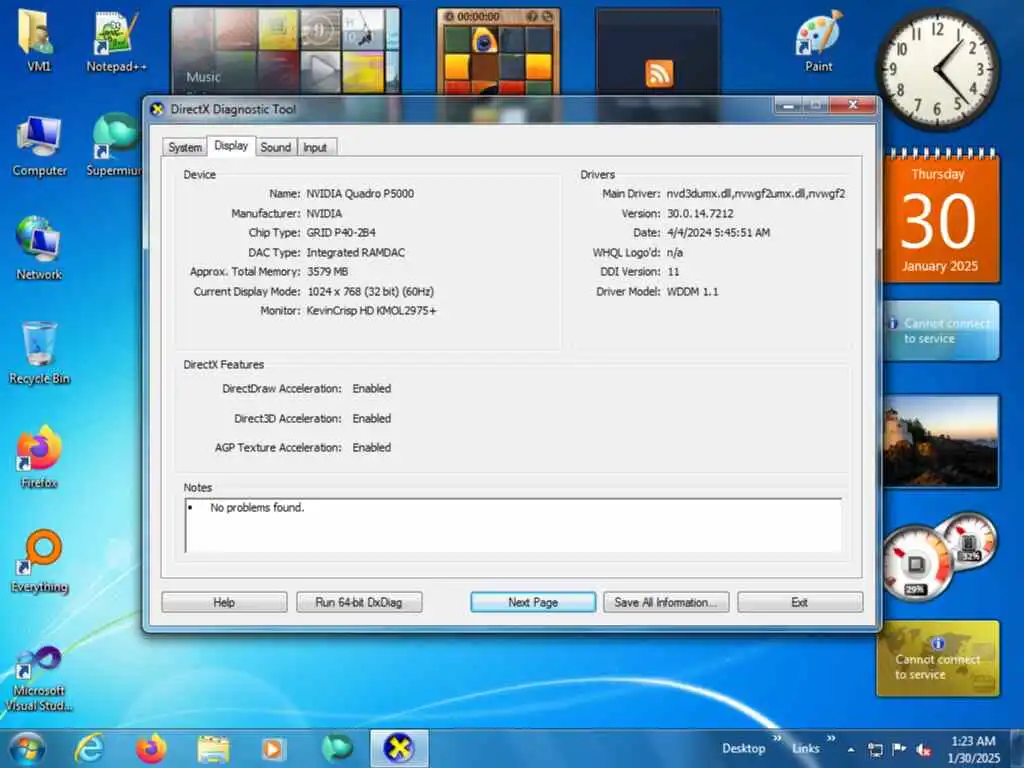This screenshot has height=768, width=1024.
Task: Click the currency gadget cannot connect message
Action: point(938,658)
